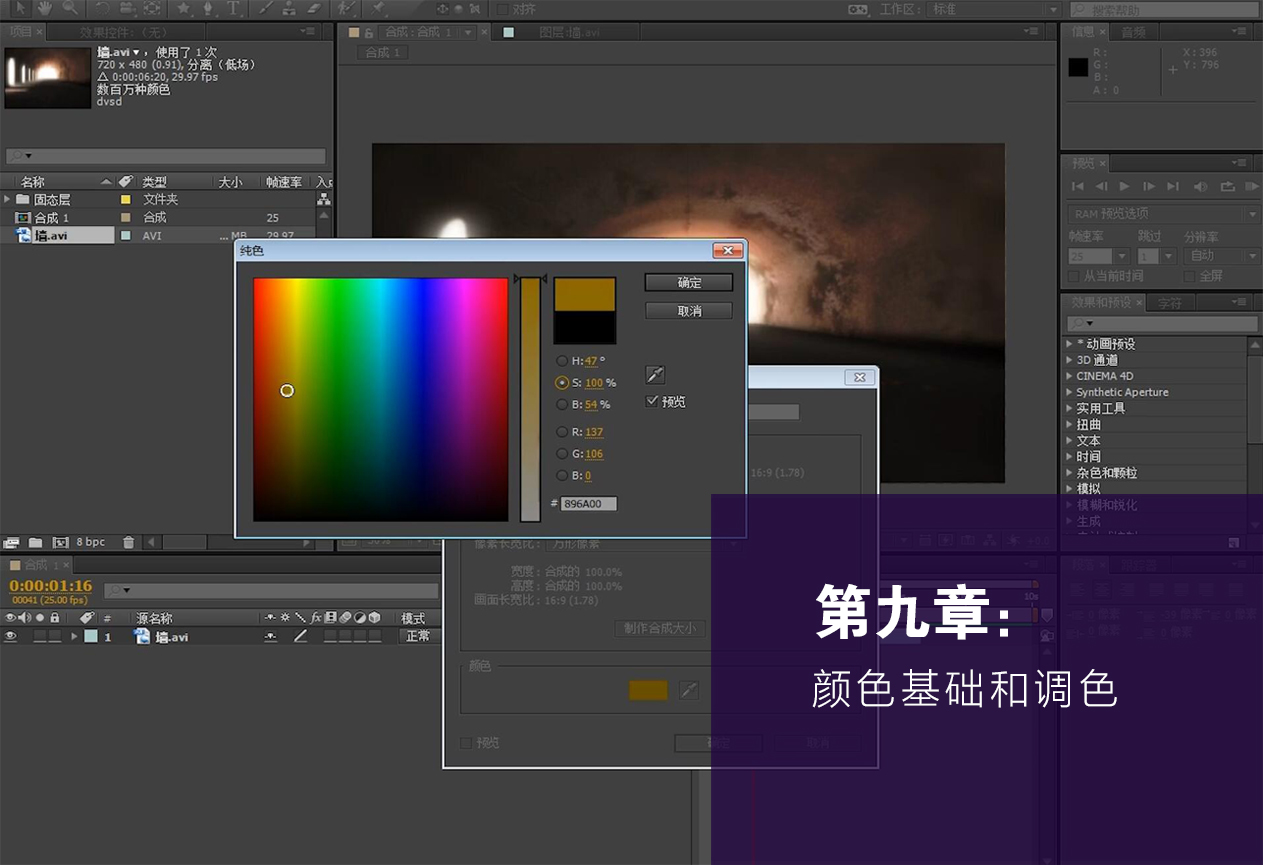Select the Roto Brush tool

coord(346,8)
